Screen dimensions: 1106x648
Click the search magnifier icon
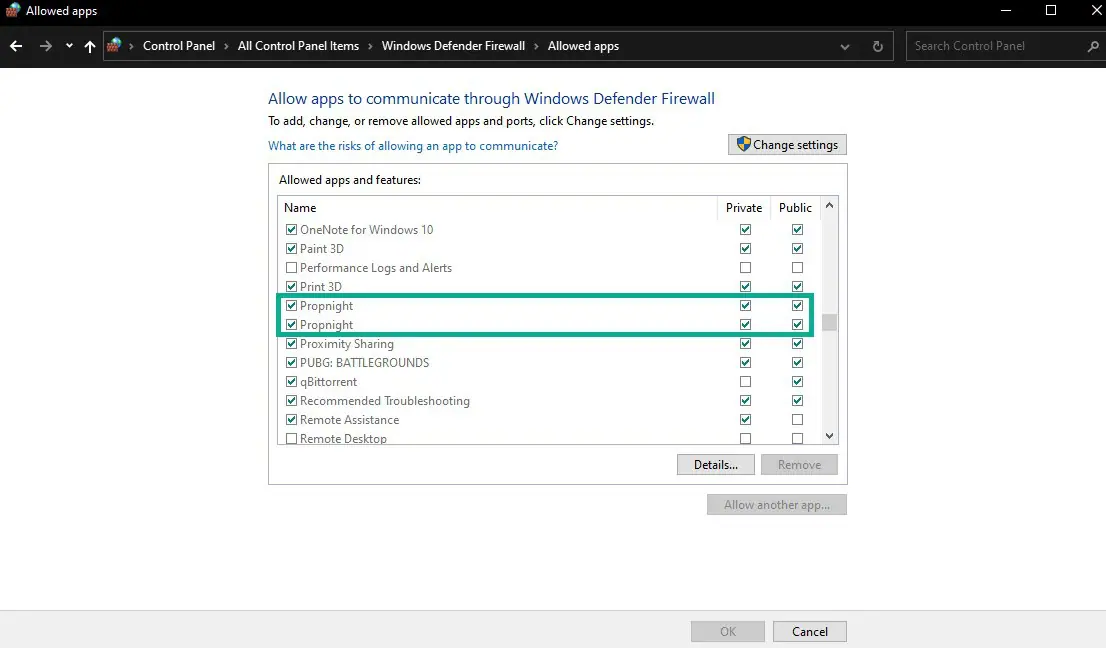pyautogui.click(x=1093, y=46)
